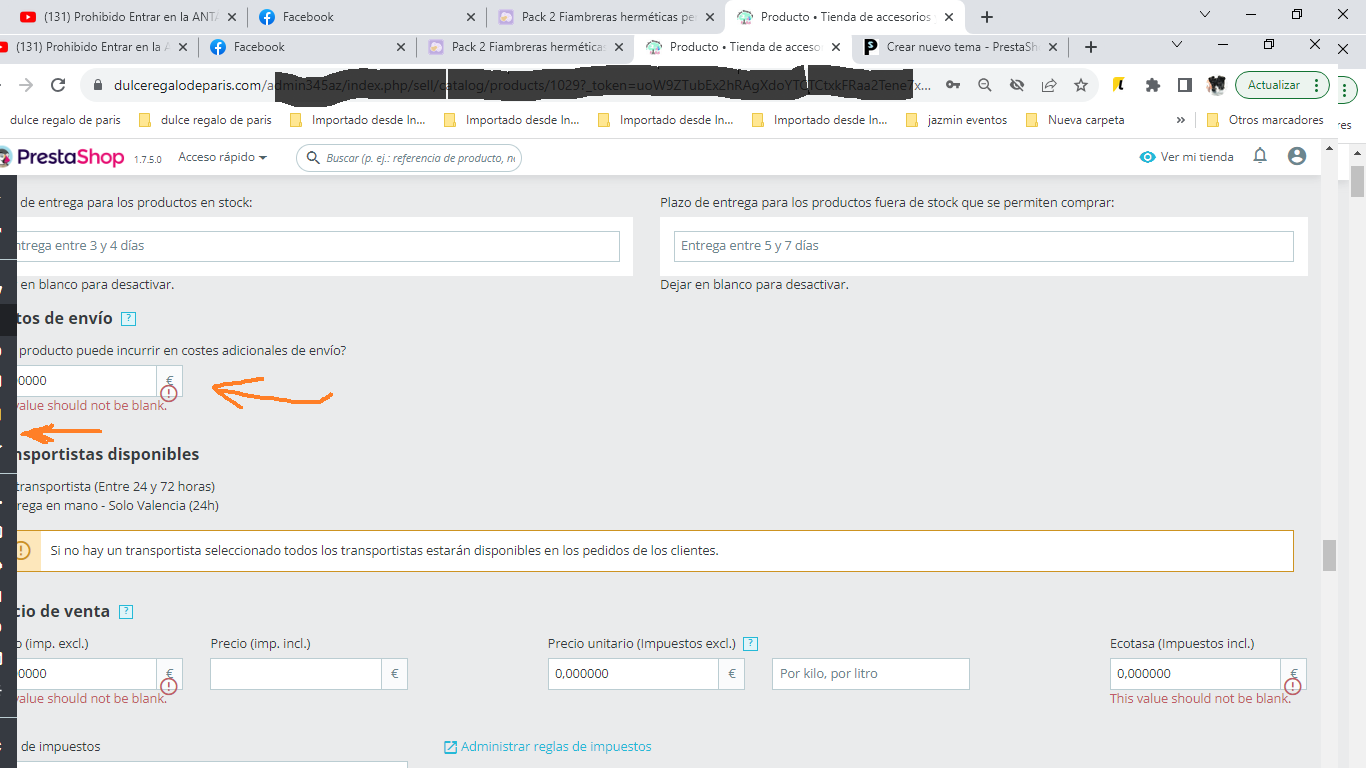The height and width of the screenshot is (768, 1366).
Task: Open the saved passwords key icon
Action: pyautogui.click(x=953, y=85)
